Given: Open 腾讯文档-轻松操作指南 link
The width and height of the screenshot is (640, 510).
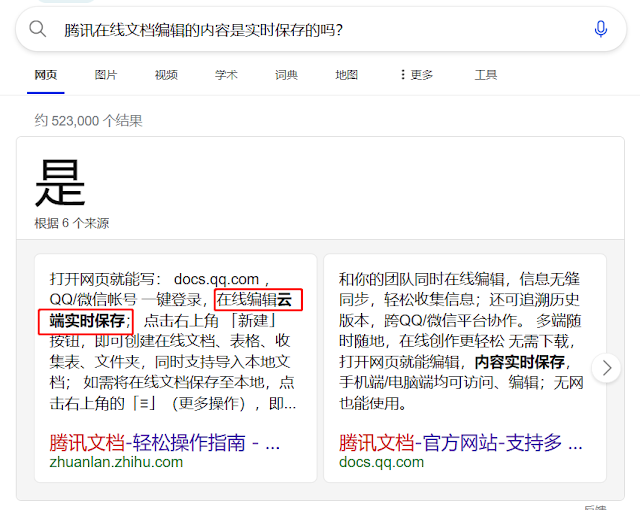Looking at the screenshot, I should pyautogui.click(x=164, y=443).
